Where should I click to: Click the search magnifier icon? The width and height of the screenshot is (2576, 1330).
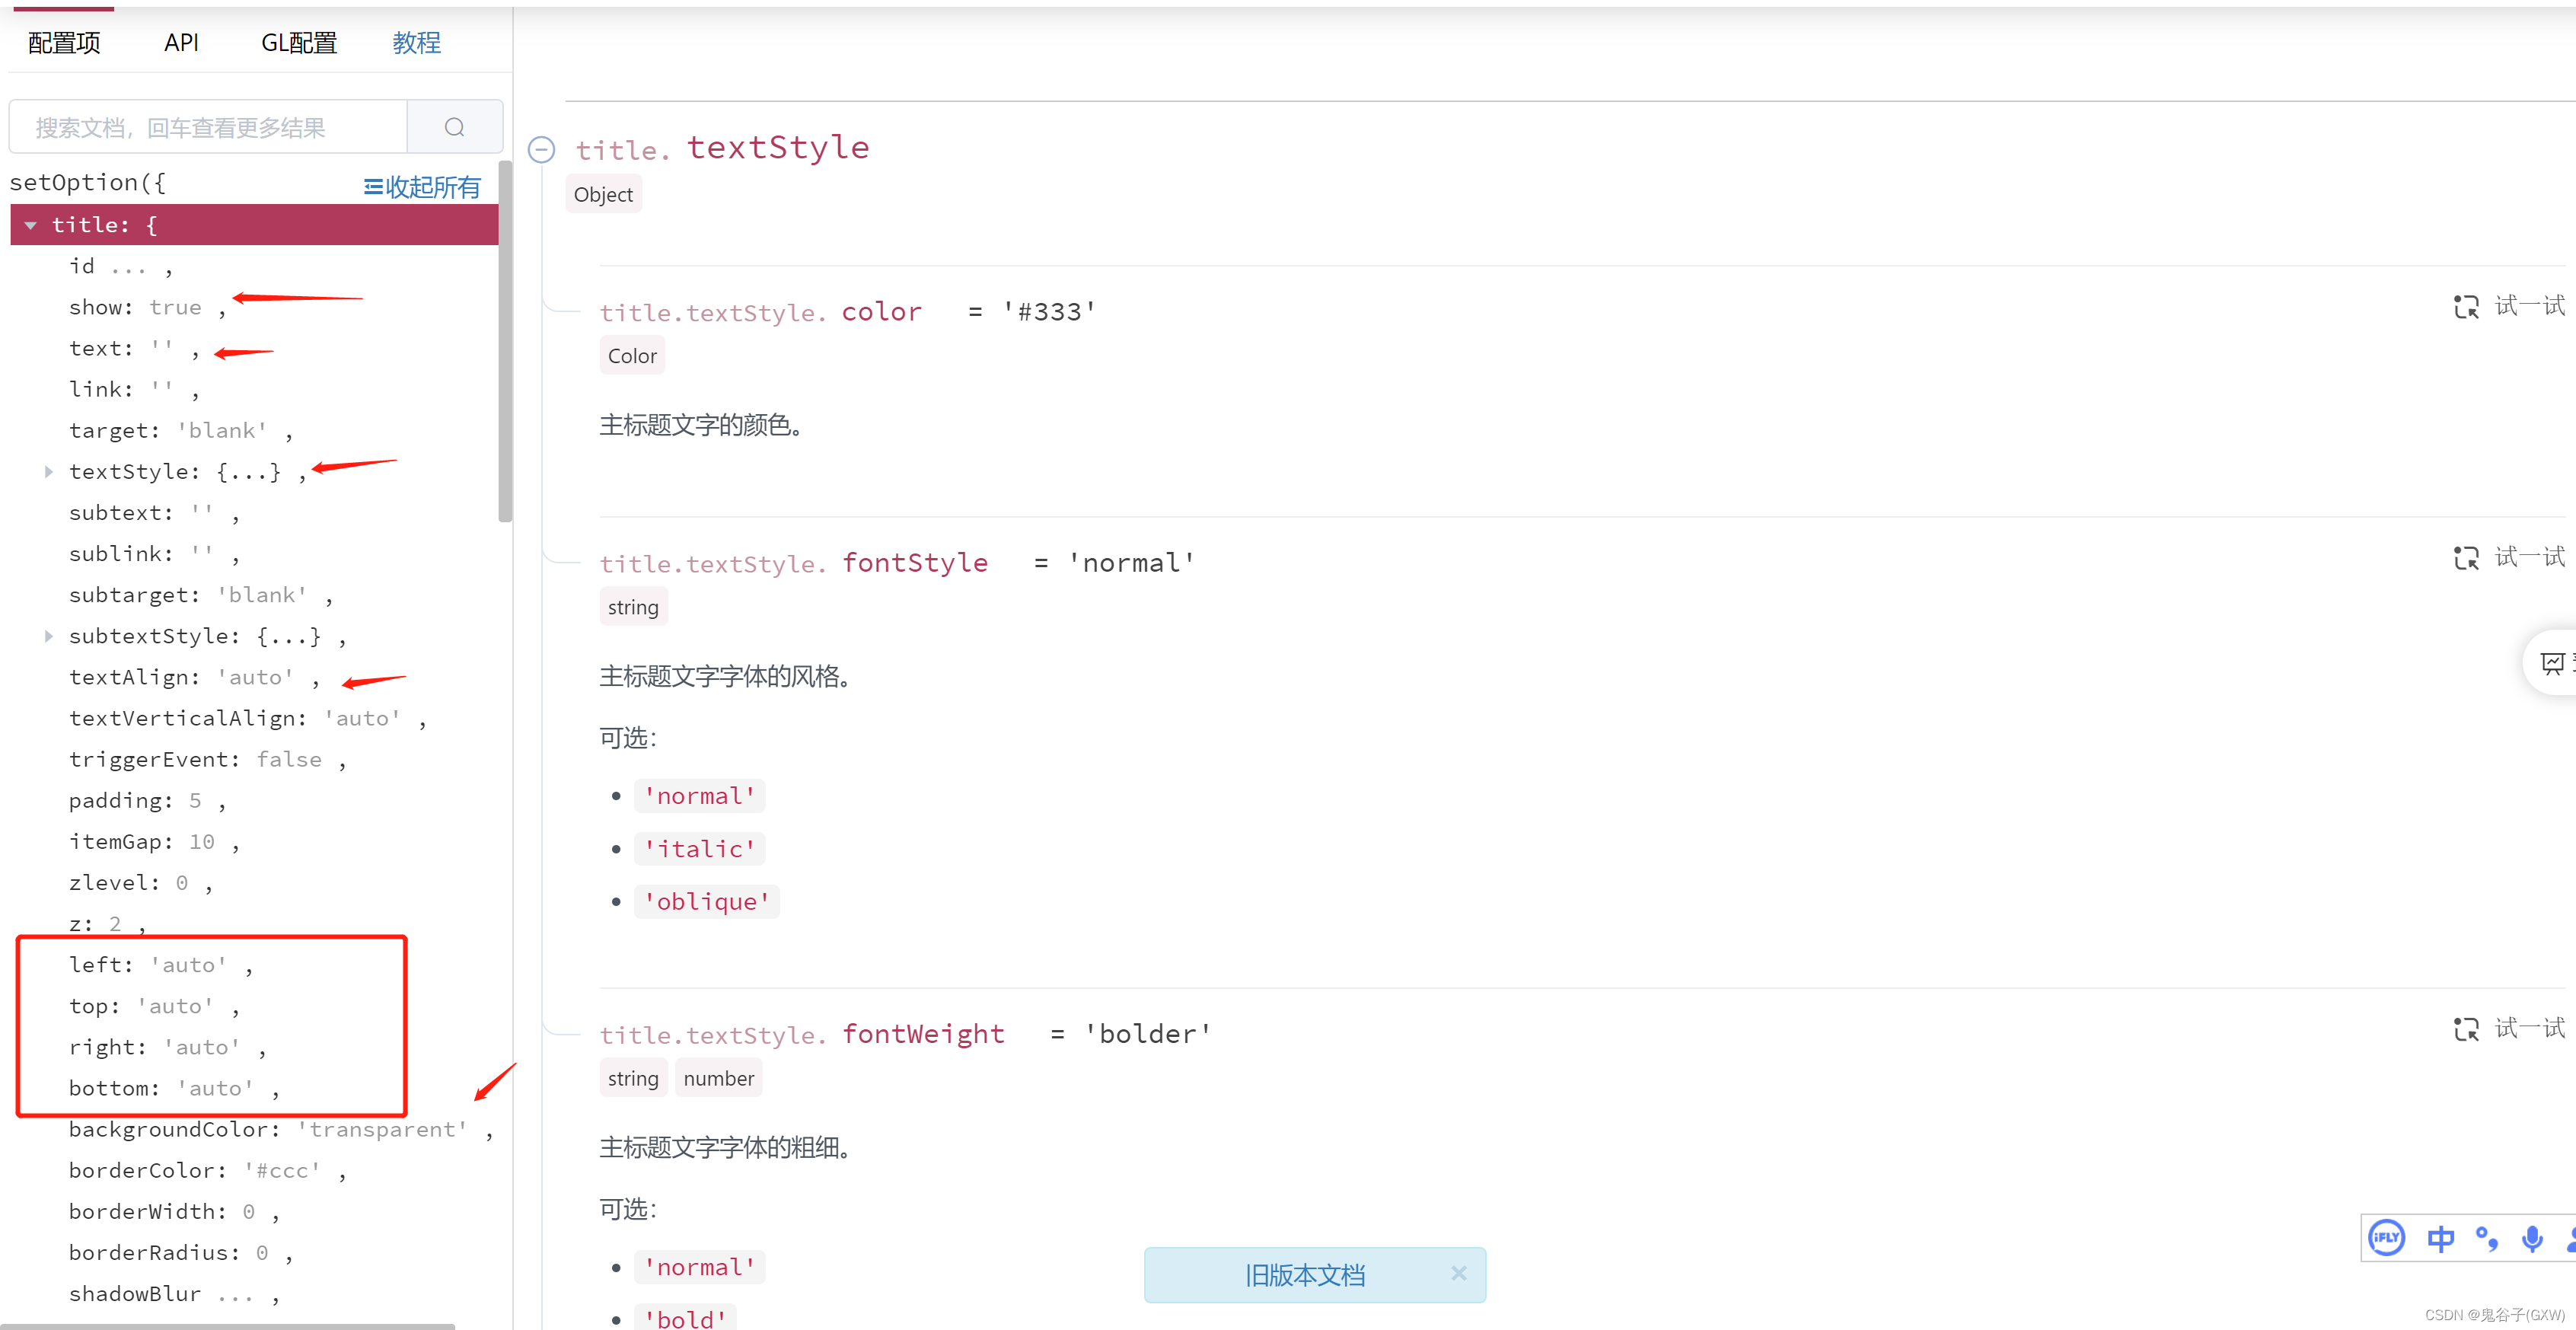(x=454, y=127)
